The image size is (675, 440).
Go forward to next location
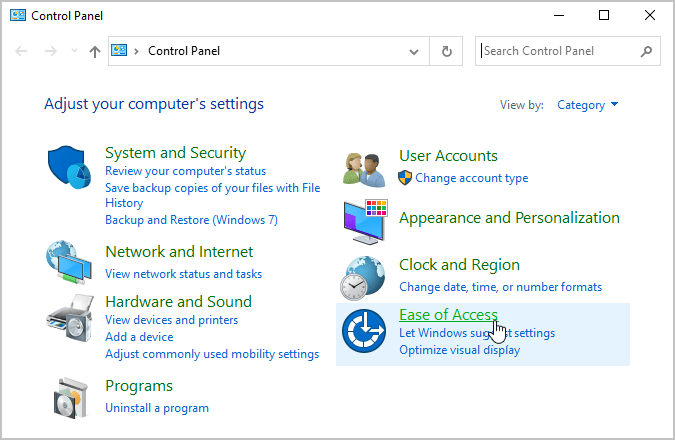tap(51, 51)
